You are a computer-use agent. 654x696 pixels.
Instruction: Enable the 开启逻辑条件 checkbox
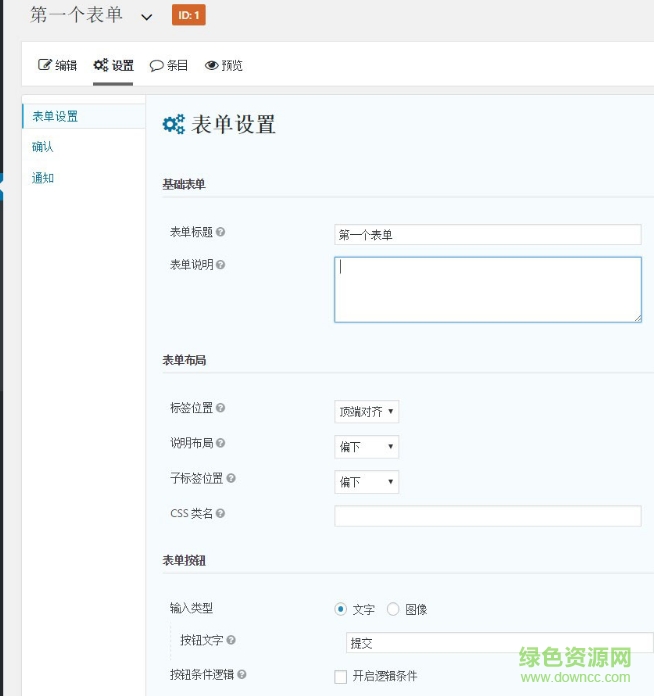pos(341,676)
